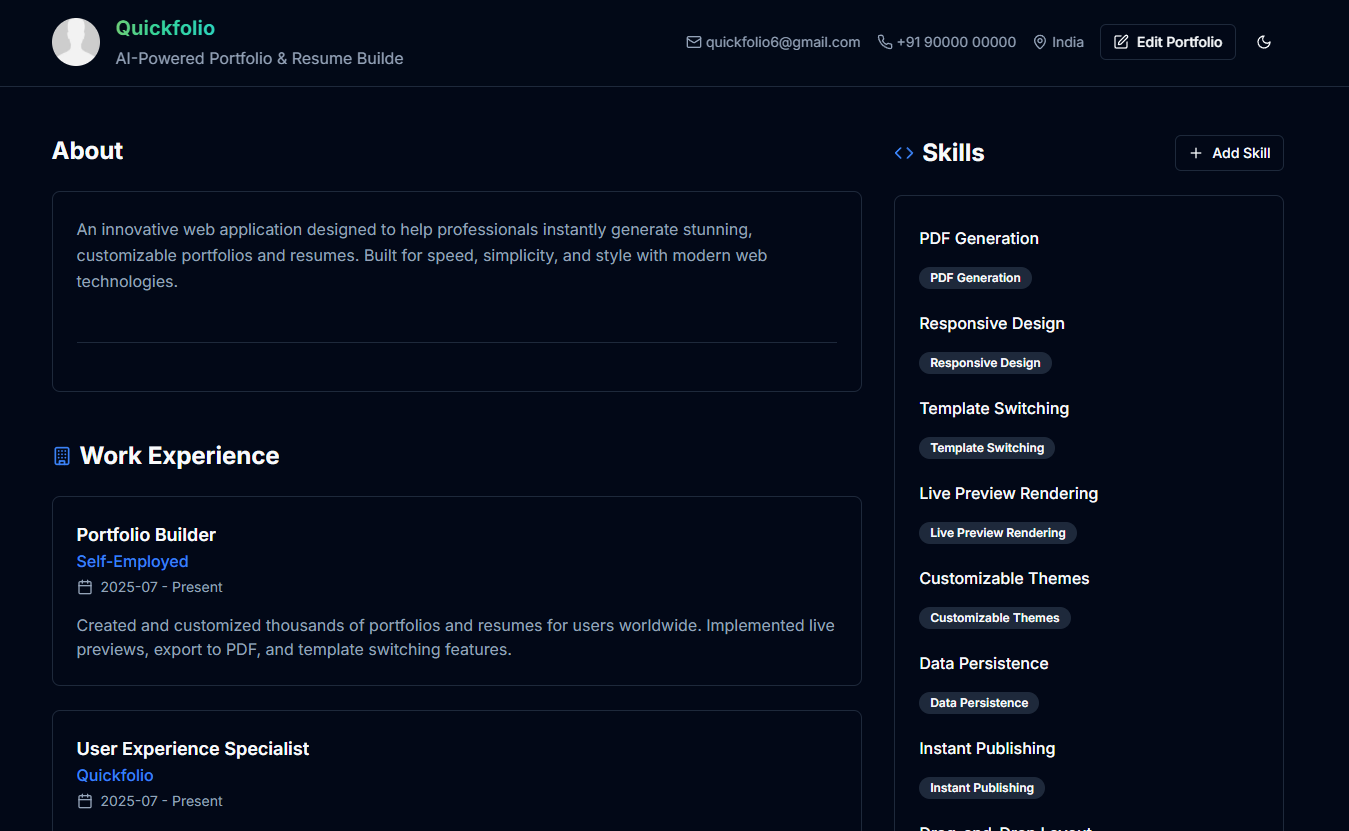Click the code brackets icon beside Skills
Viewport: 1349px width, 831px height.
coord(904,153)
